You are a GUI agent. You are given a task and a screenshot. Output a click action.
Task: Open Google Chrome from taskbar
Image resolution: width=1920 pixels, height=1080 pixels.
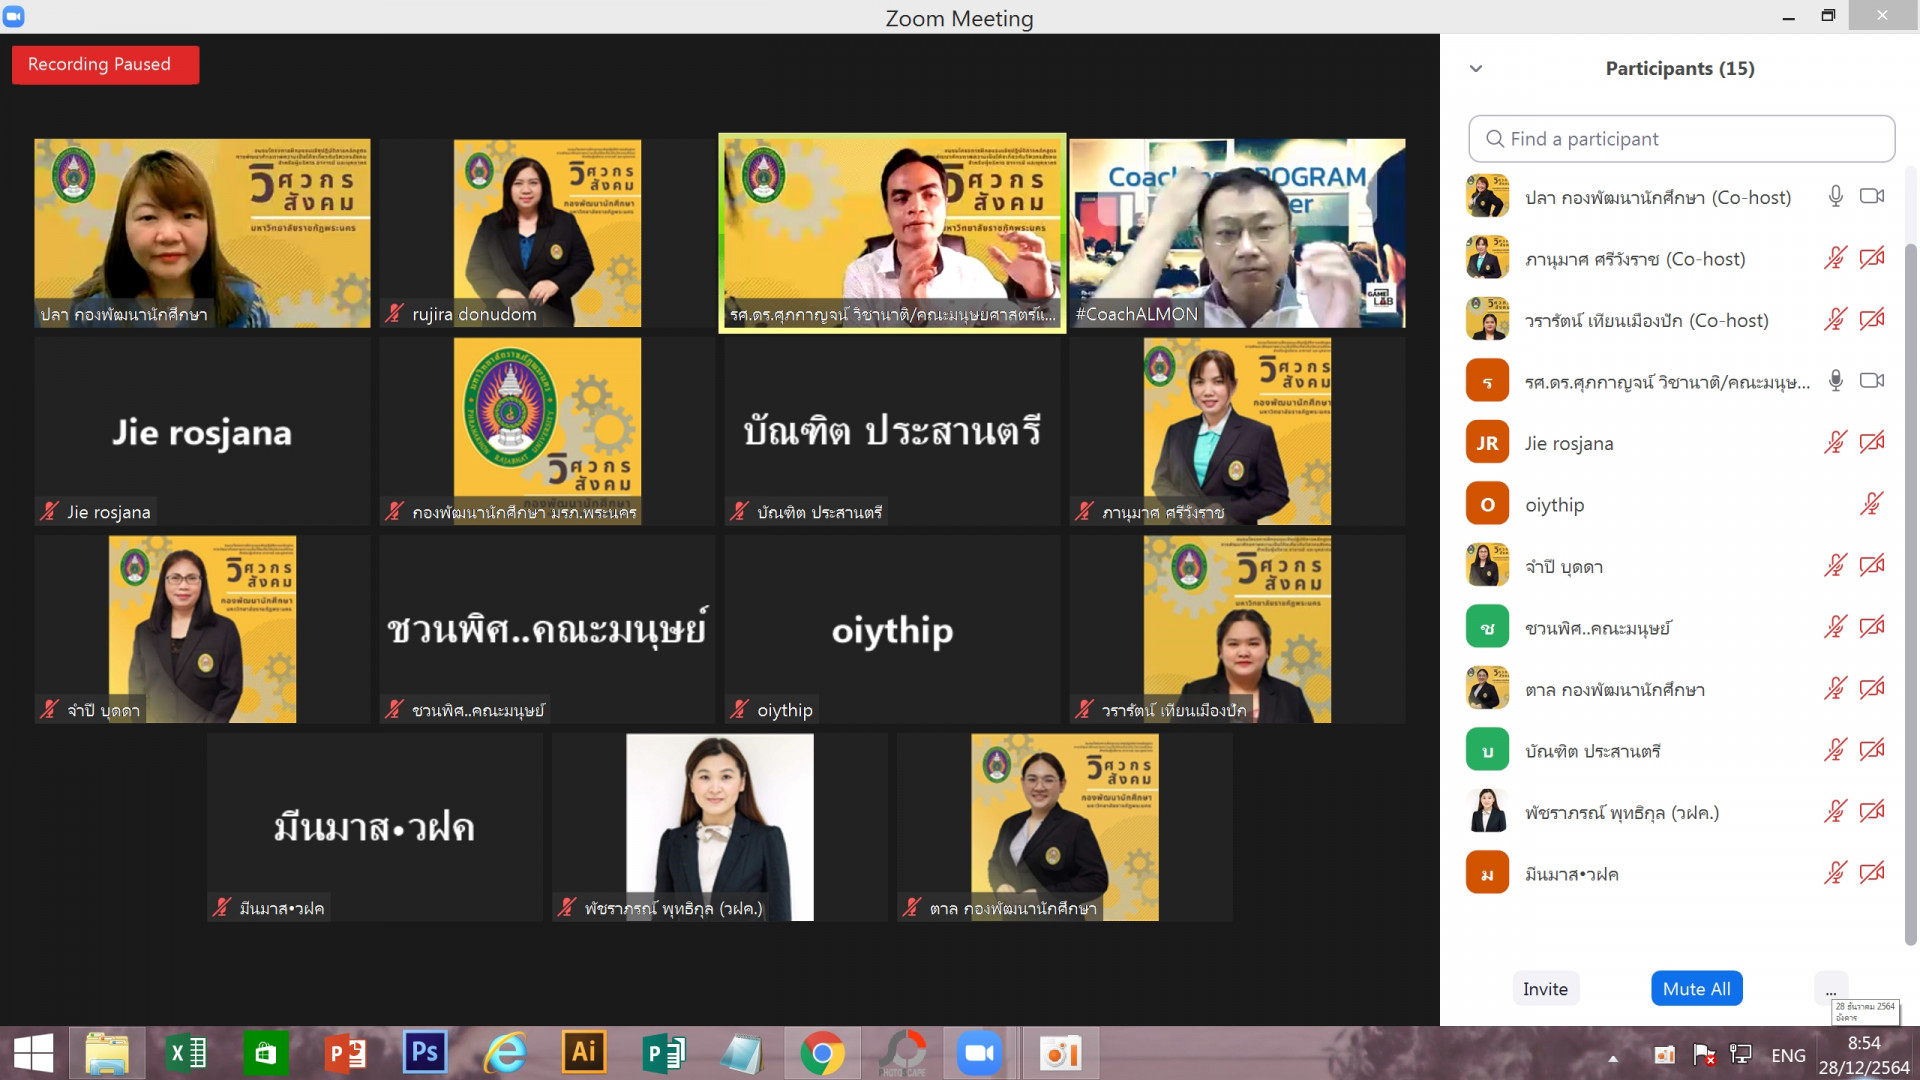pyautogui.click(x=822, y=1053)
